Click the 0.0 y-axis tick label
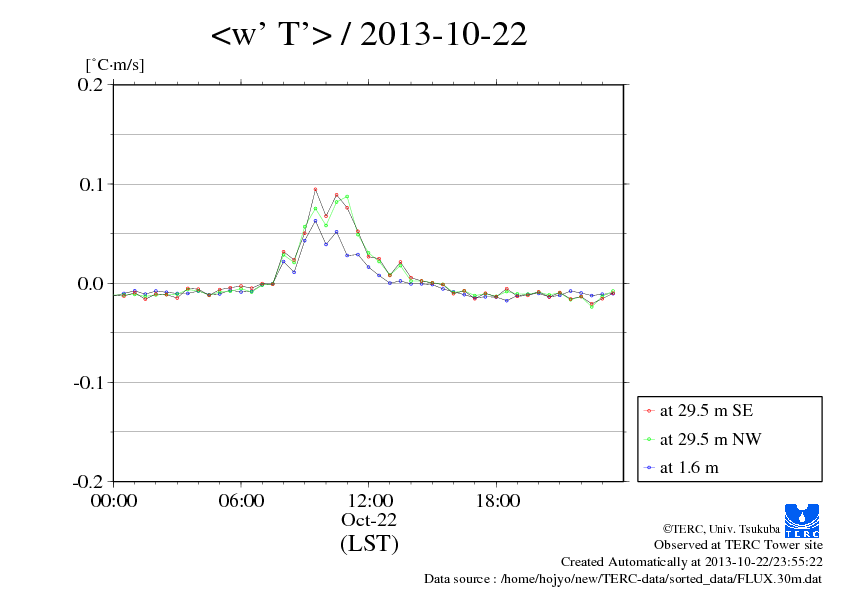 pyautogui.click(x=90, y=284)
